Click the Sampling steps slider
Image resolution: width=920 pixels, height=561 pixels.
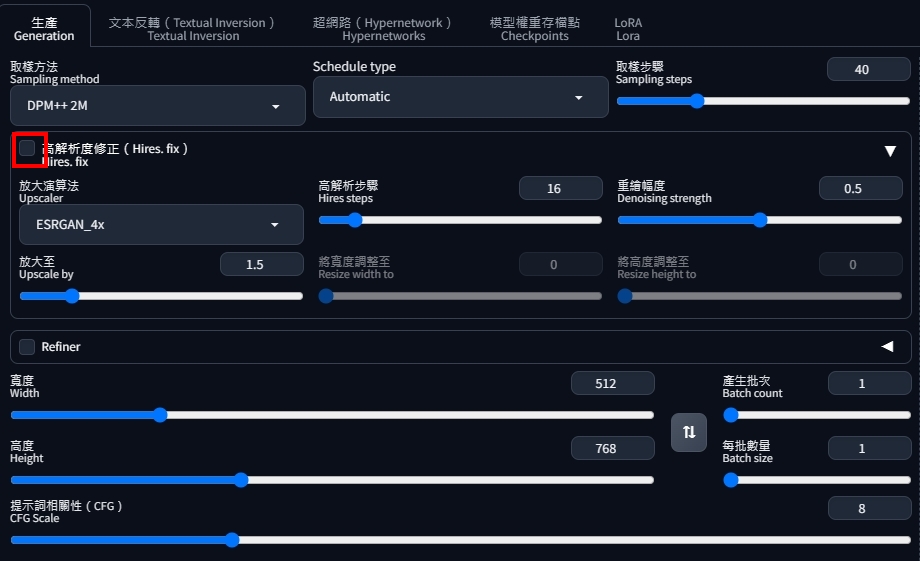[763, 101]
